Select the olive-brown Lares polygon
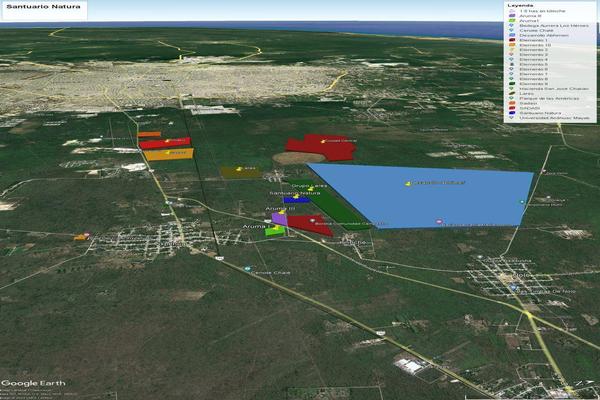Screen dimensions: 600x400 tap(239, 172)
